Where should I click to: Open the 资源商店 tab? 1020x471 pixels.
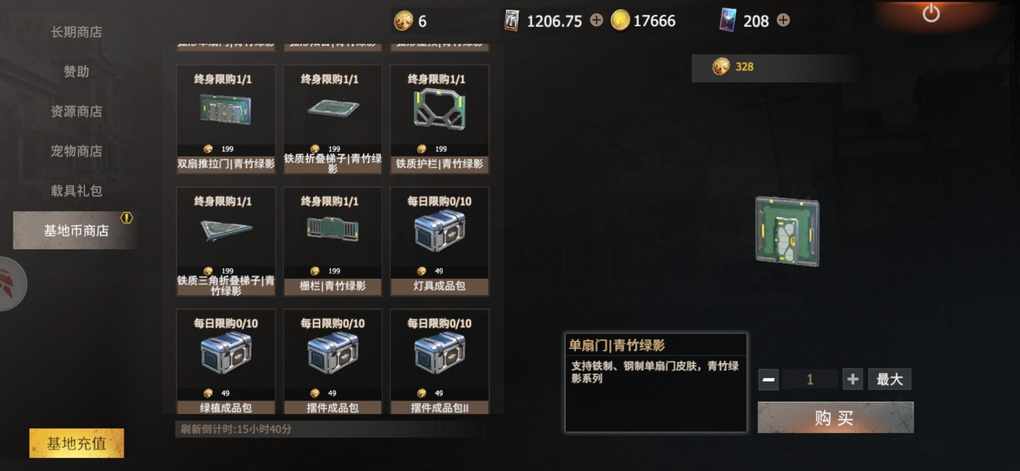click(76, 111)
